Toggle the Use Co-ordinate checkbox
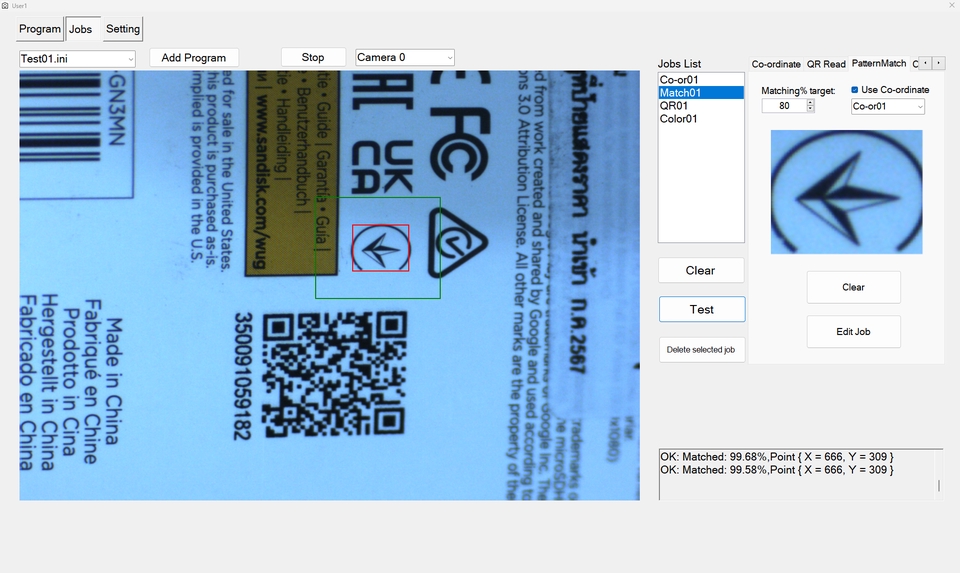 [855, 89]
